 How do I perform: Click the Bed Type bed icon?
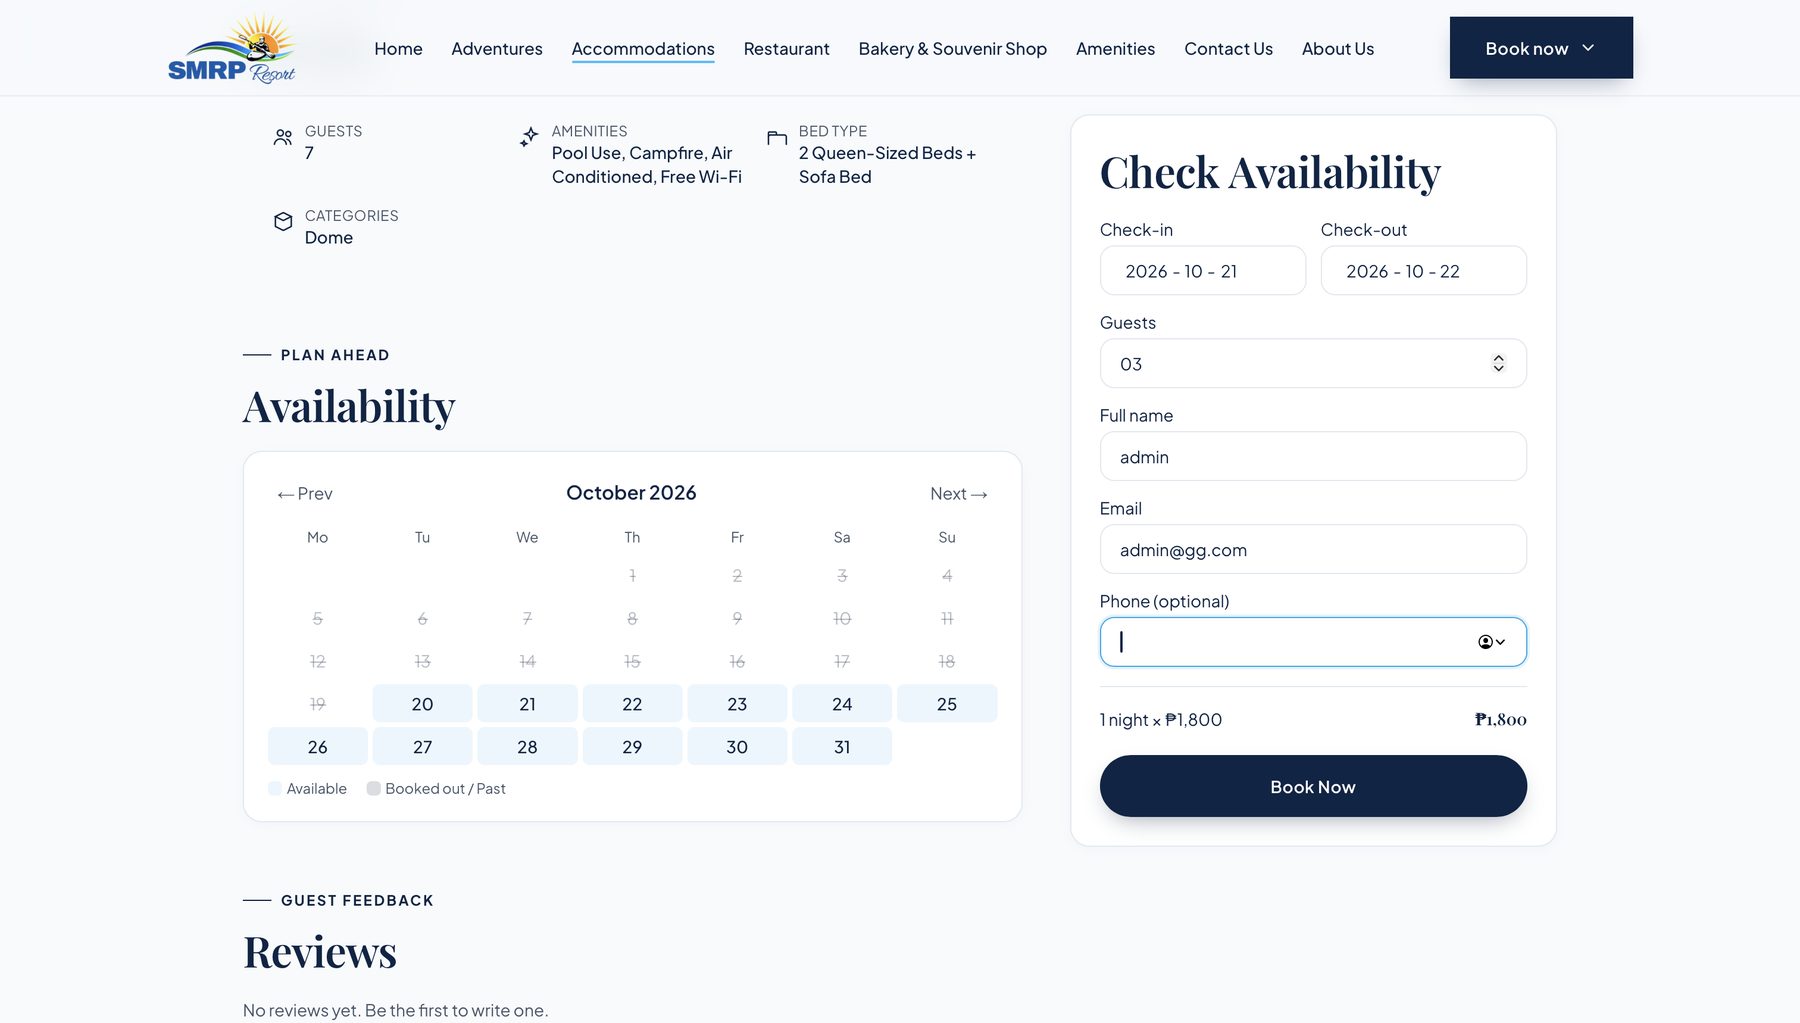(777, 138)
